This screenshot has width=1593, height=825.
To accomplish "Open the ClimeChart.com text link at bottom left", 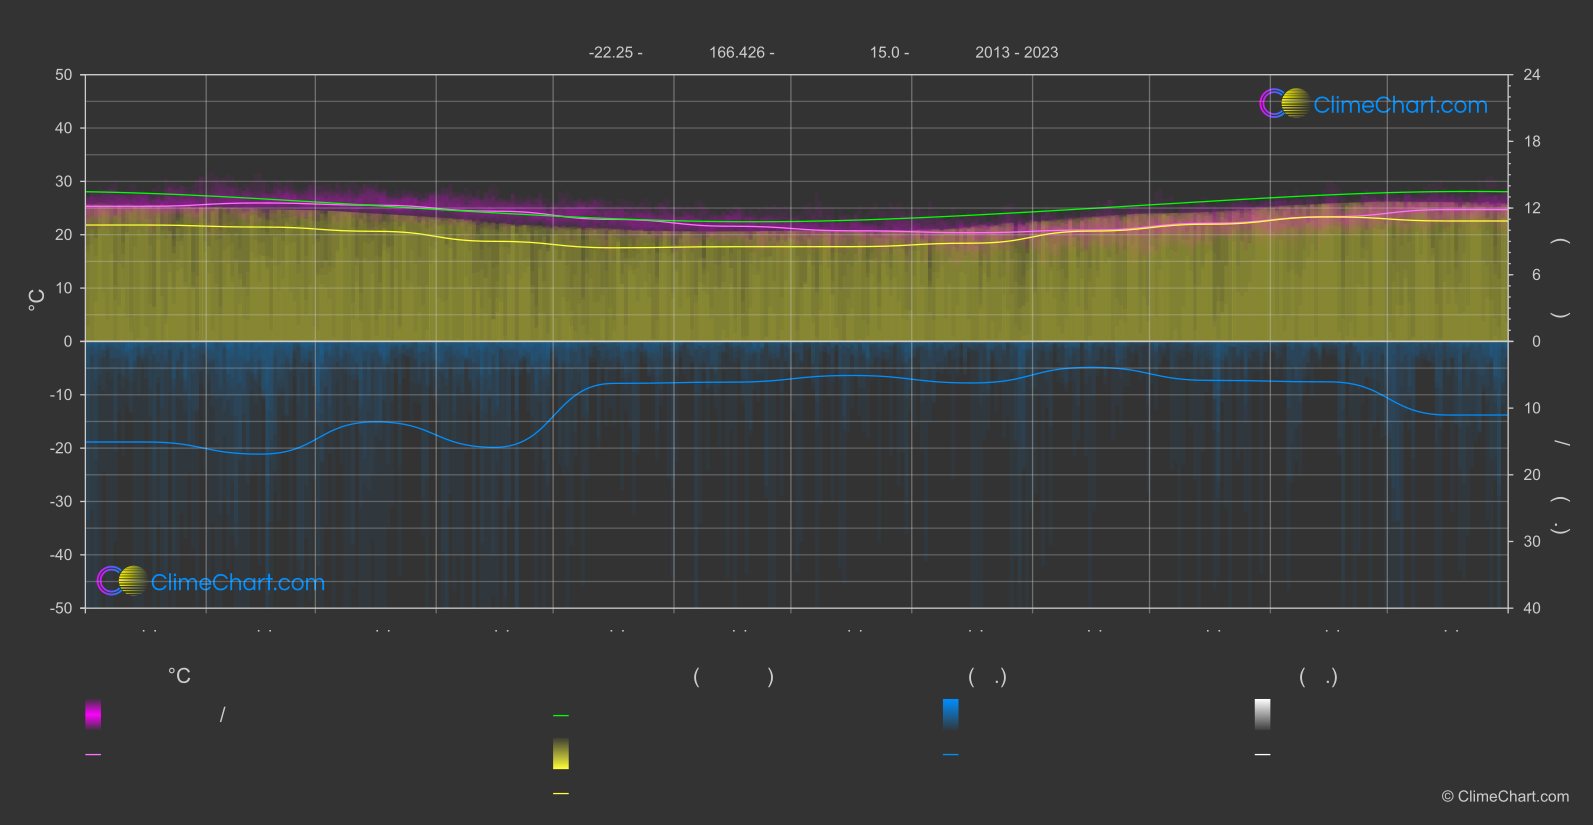I will point(238,583).
